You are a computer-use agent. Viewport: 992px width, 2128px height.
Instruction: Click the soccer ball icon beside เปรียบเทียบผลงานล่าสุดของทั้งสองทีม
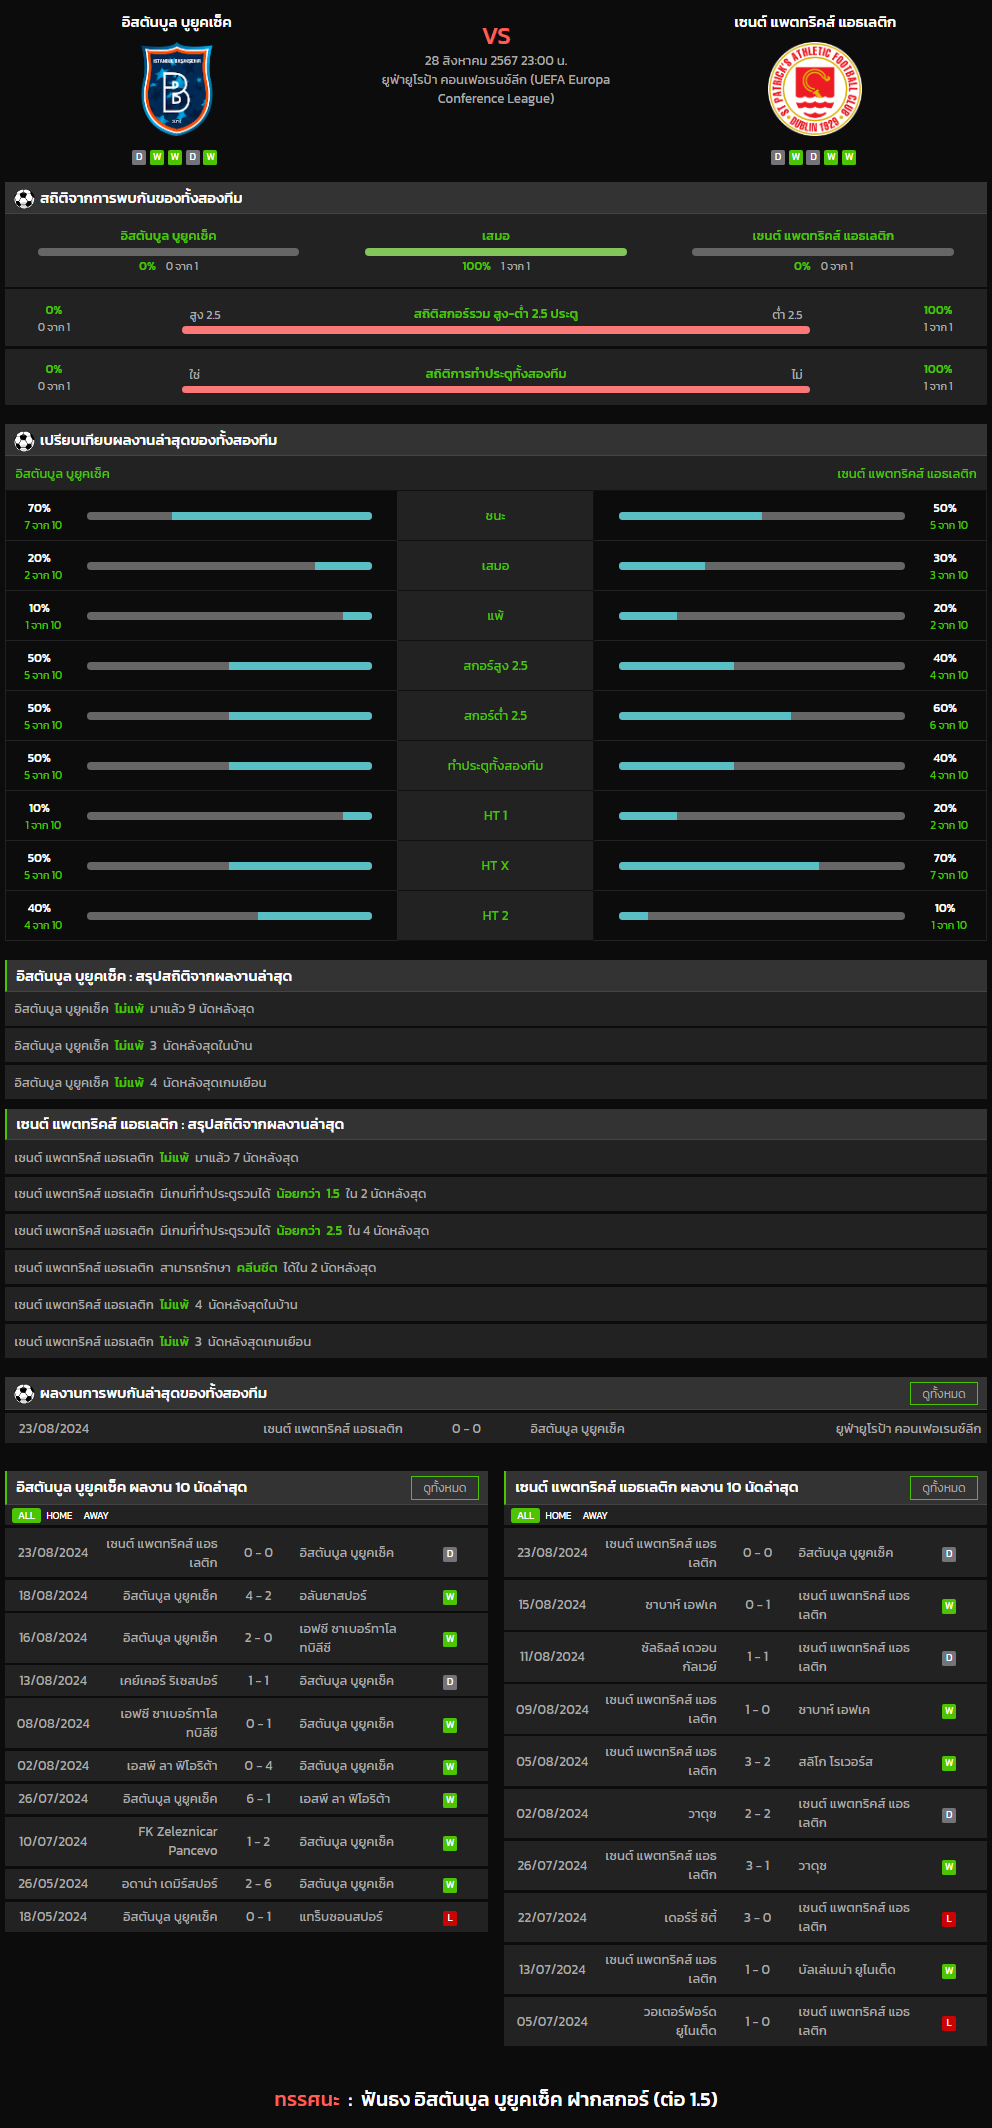pos(24,441)
